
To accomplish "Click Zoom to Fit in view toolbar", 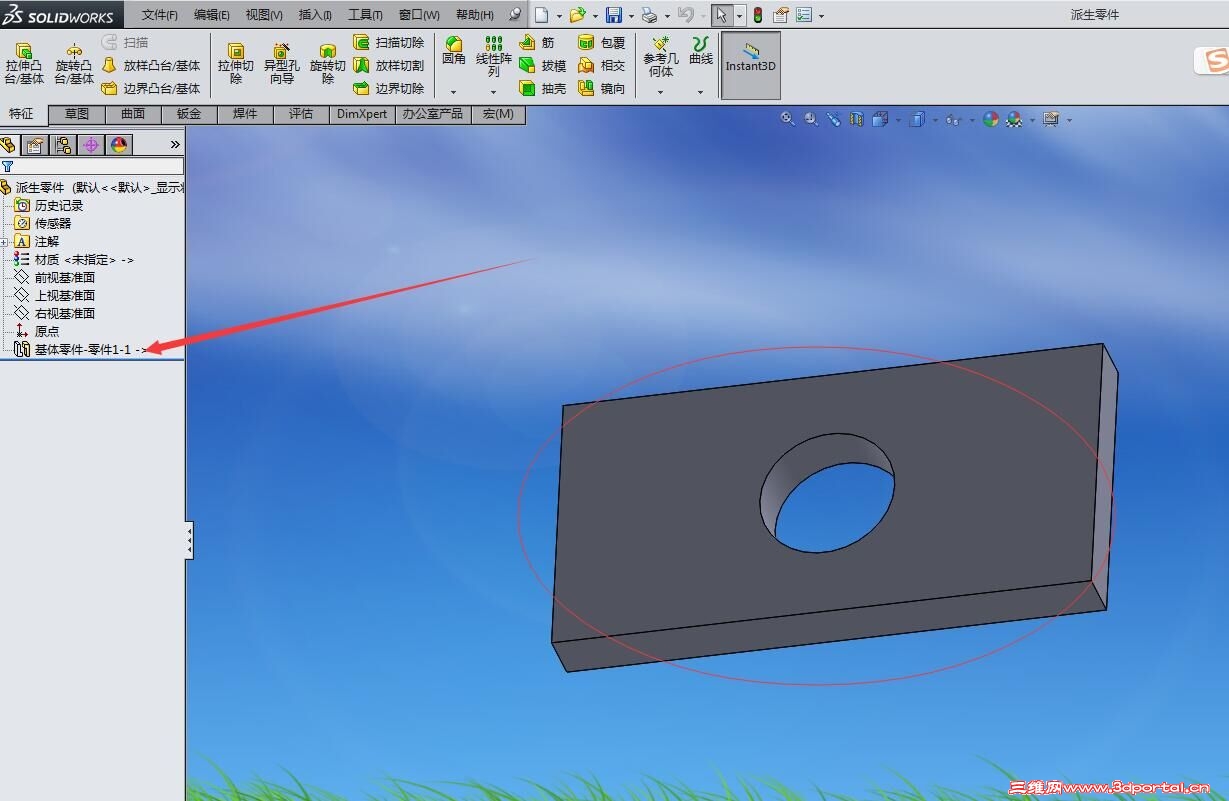I will (x=788, y=119).
